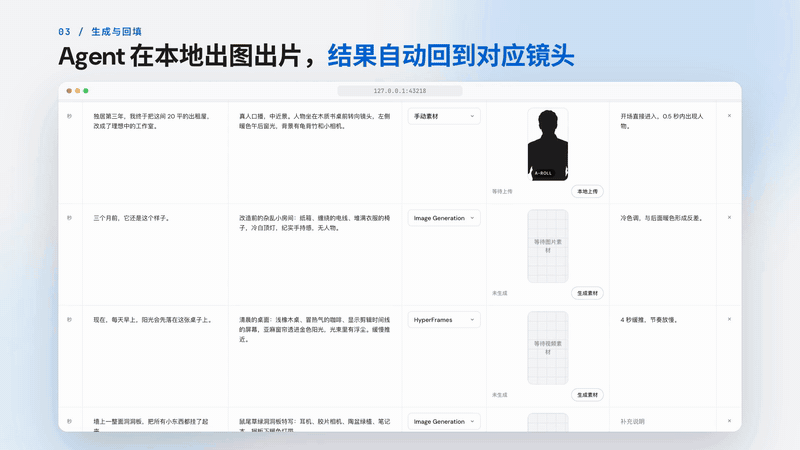Screen dimensions: 800x450
Task: Remove the 独居第三年 row with its × icon
Action: (729, 116)
